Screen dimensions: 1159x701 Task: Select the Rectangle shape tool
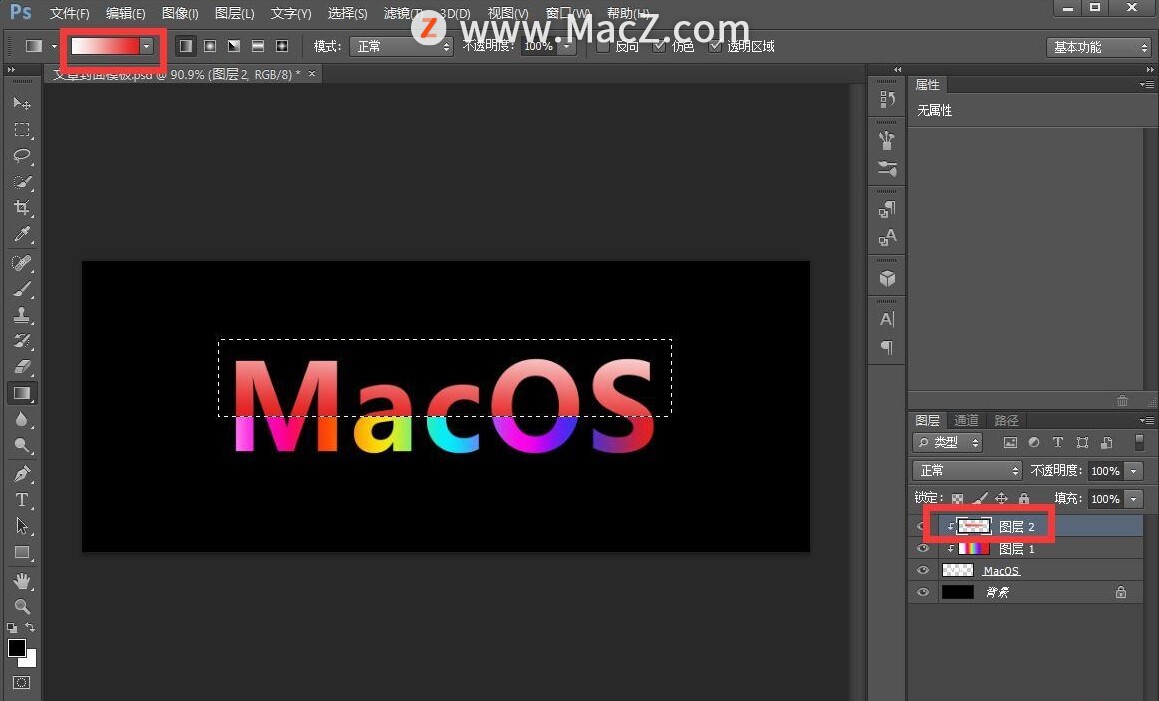tap(22, 552)
